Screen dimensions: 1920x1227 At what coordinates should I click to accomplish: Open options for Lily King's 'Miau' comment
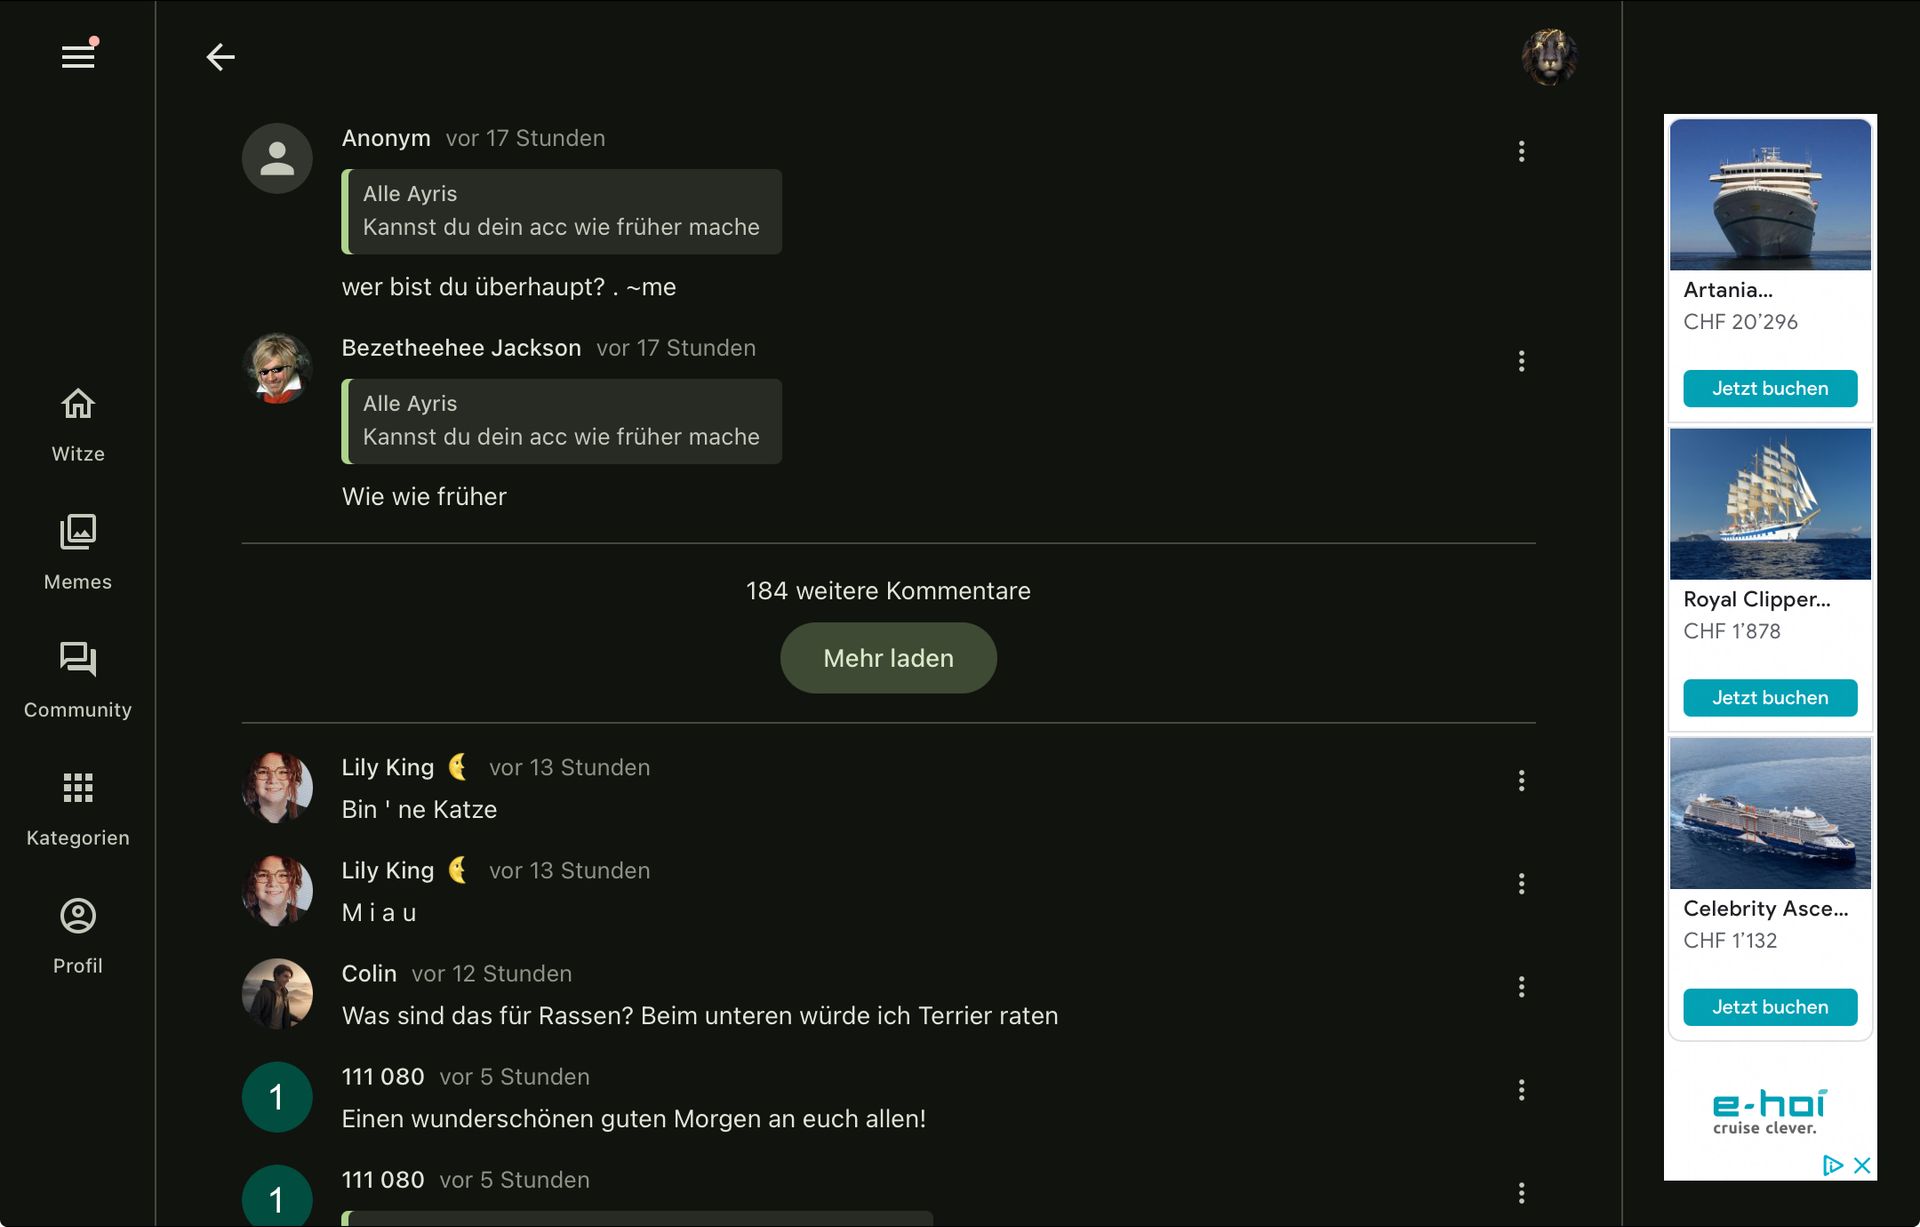[x=1521, y=884]
